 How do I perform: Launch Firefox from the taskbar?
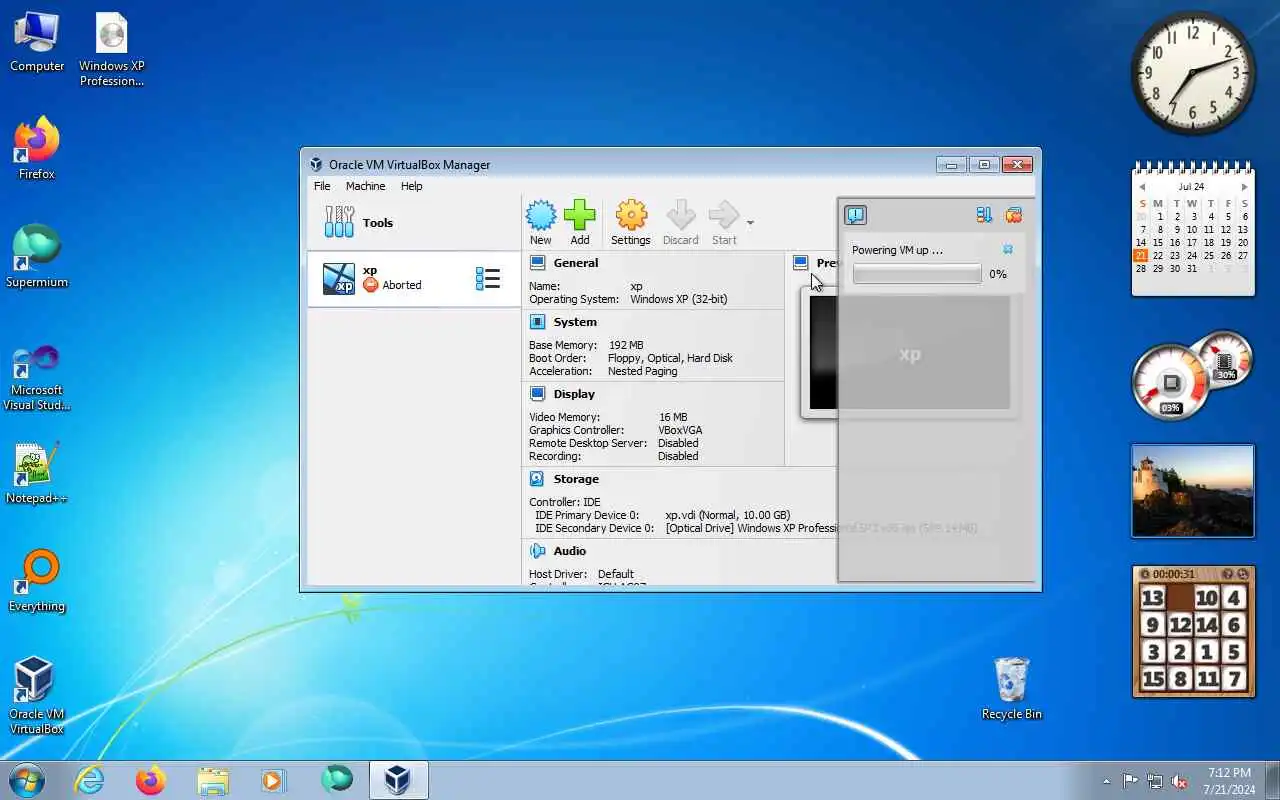pyautogui.click(x=151, y=780)
